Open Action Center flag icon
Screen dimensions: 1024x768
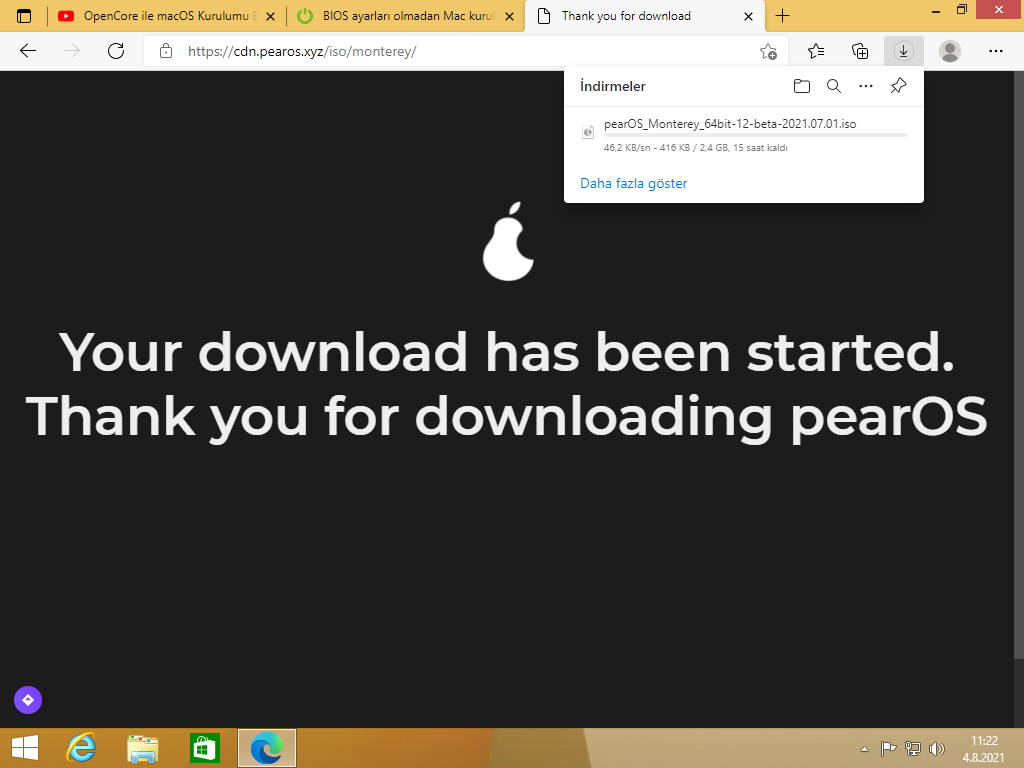click(x=888, y=748)
